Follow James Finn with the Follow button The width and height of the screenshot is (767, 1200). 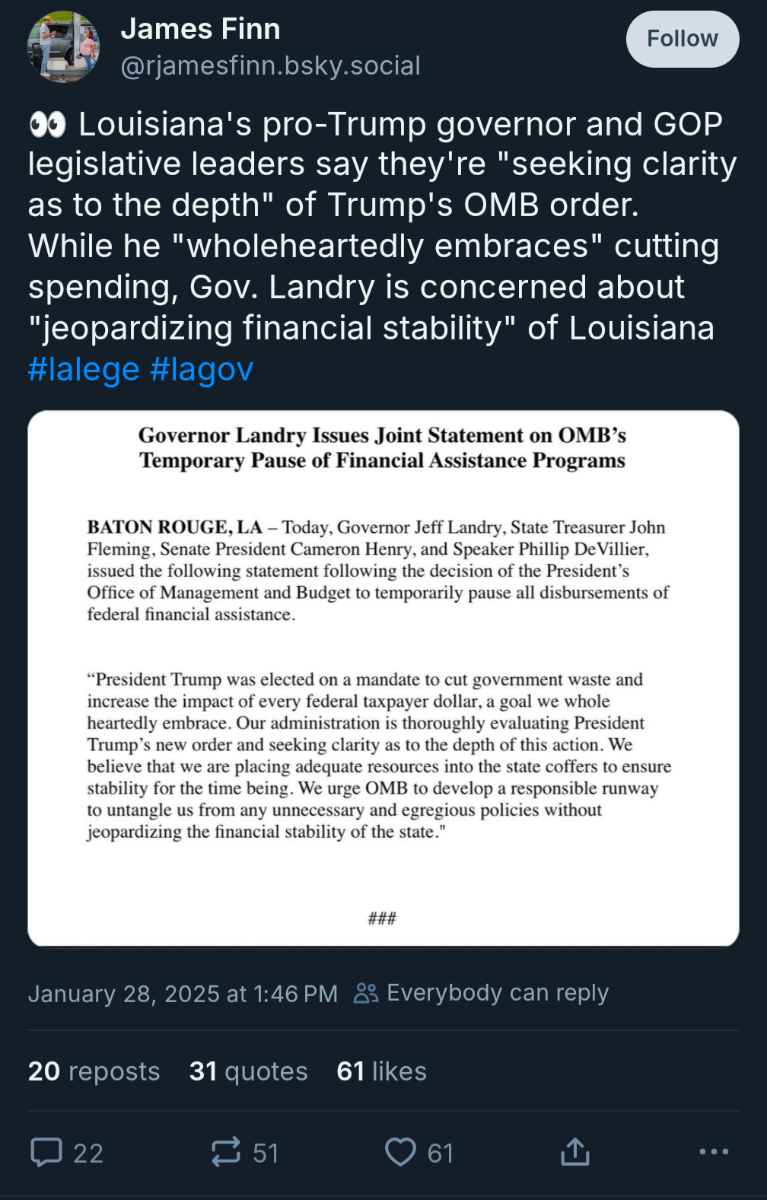pyautogui.click(x=682, y=39)
